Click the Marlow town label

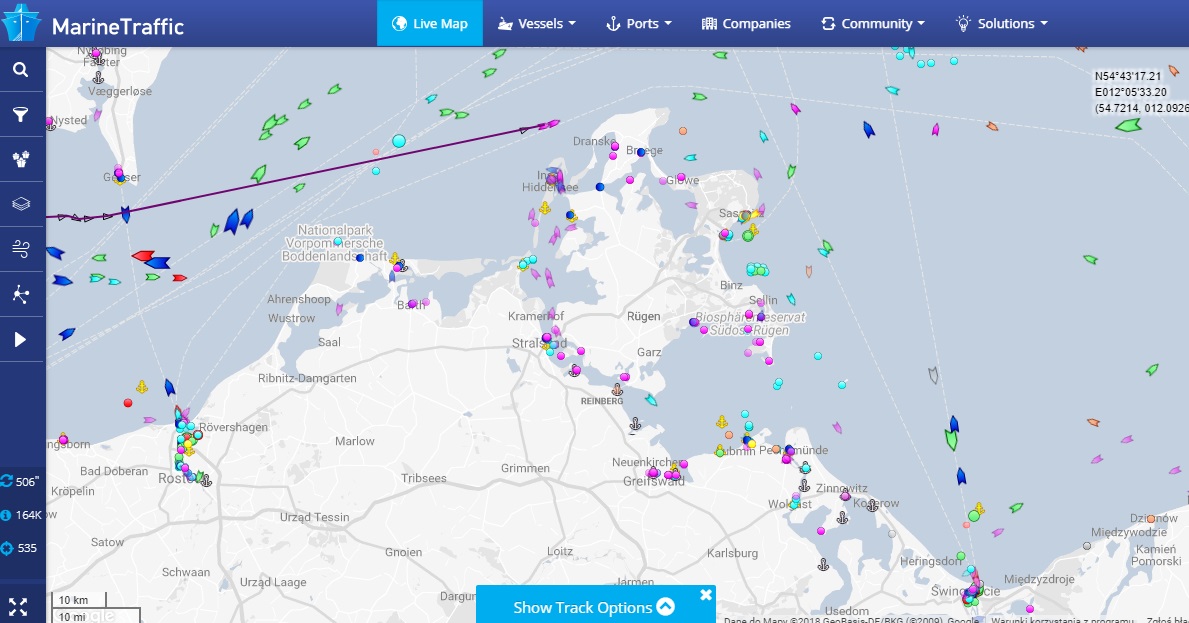click(355, 441)
